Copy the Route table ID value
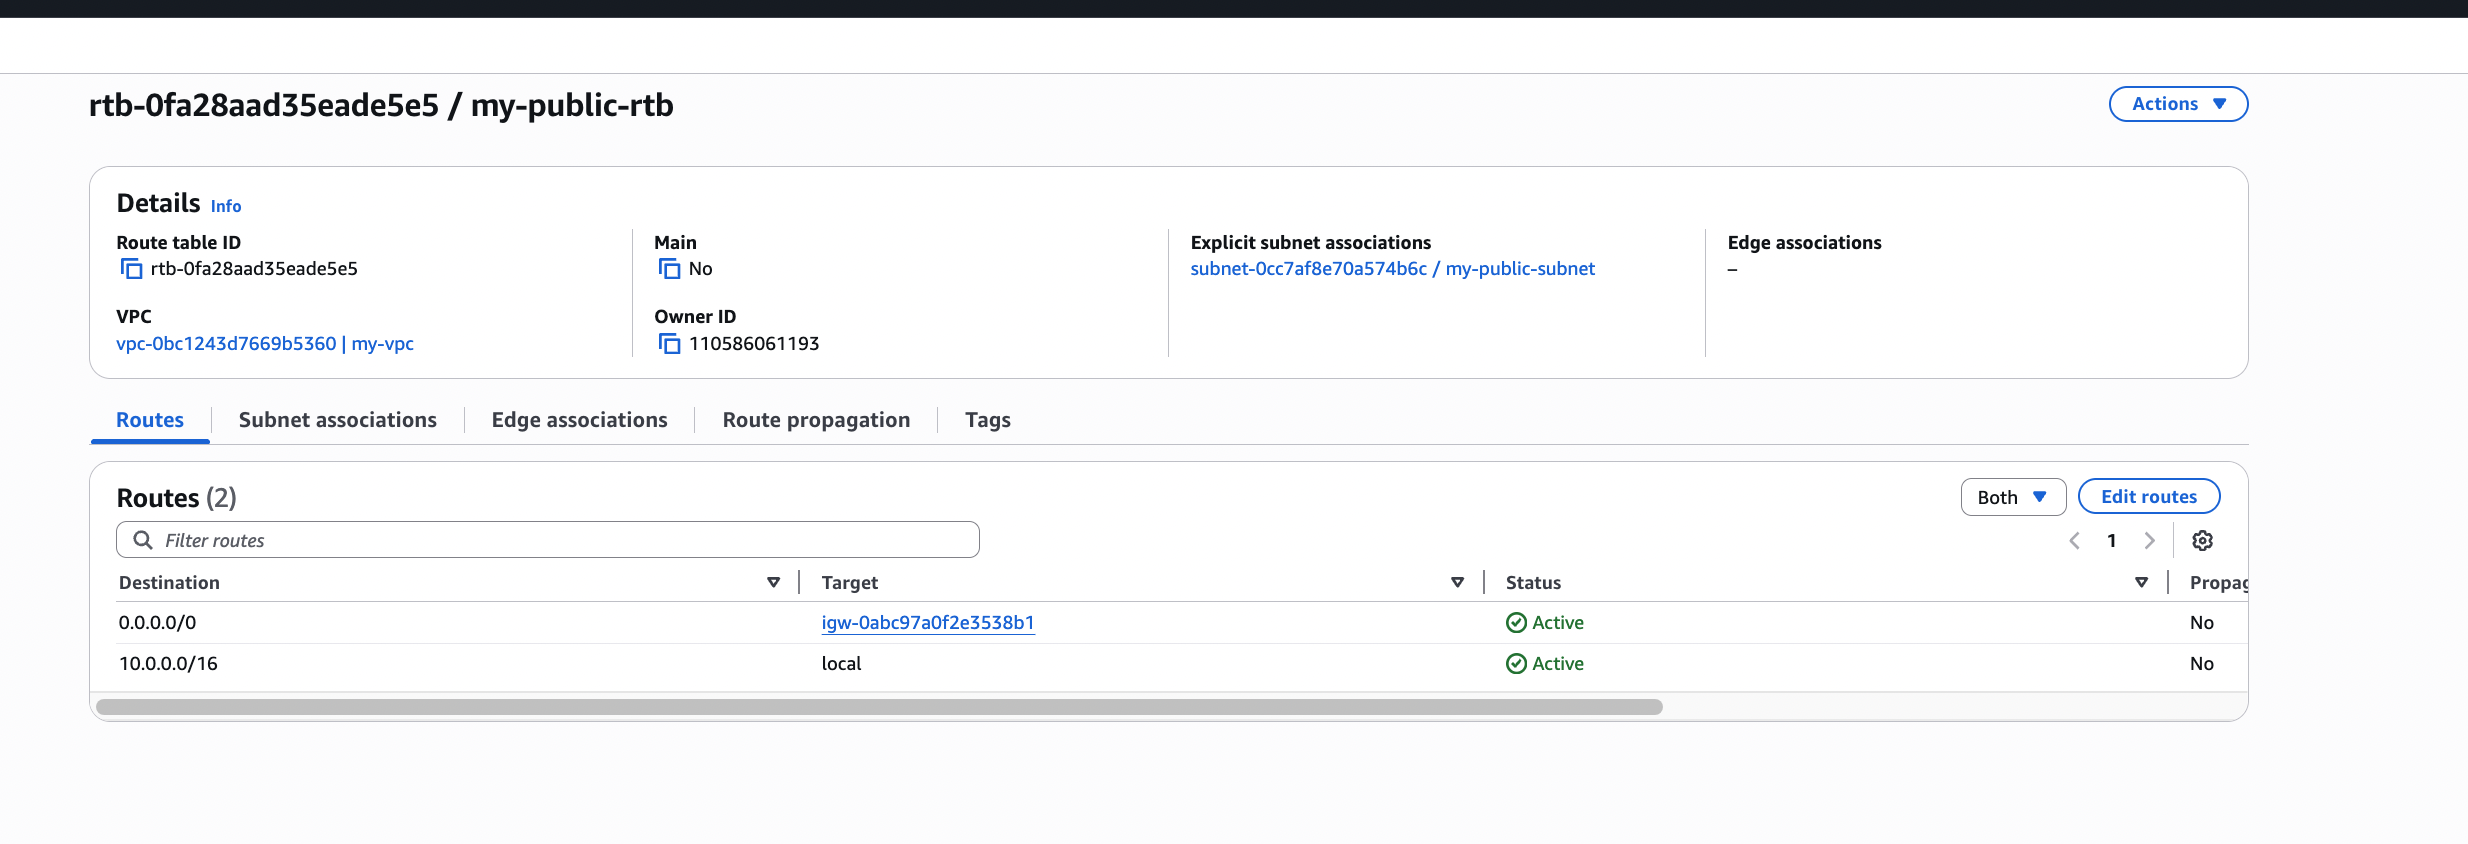The image size is (2468, 844). point(131,269)
